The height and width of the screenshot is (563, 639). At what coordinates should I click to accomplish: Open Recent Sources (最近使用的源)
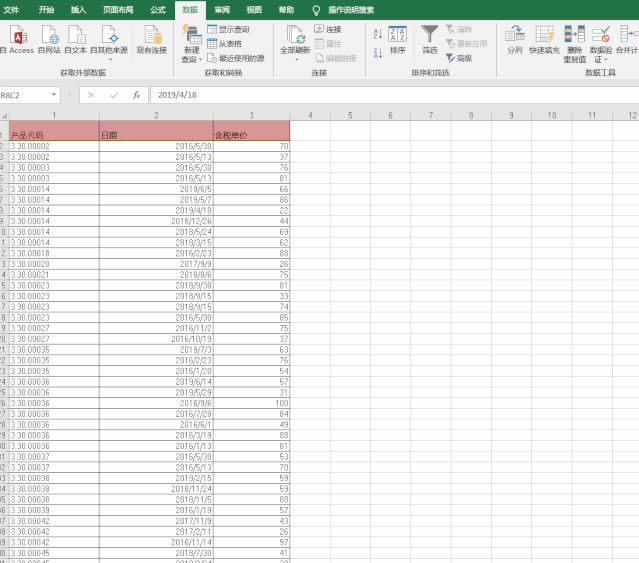pyautogui.click(x=236, y=58)
